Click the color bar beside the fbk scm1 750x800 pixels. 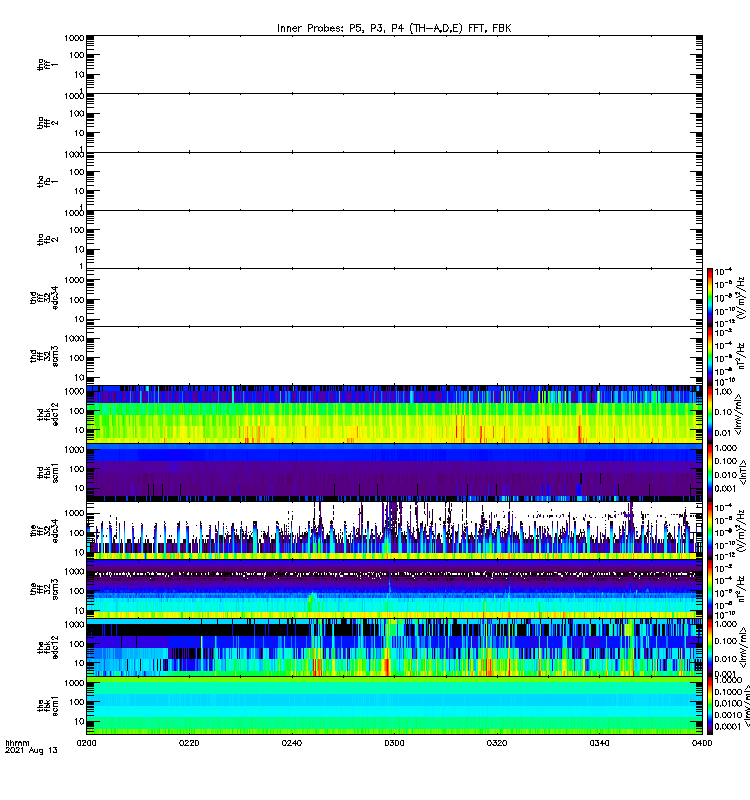pyautogui.click(x=710, y=706)
